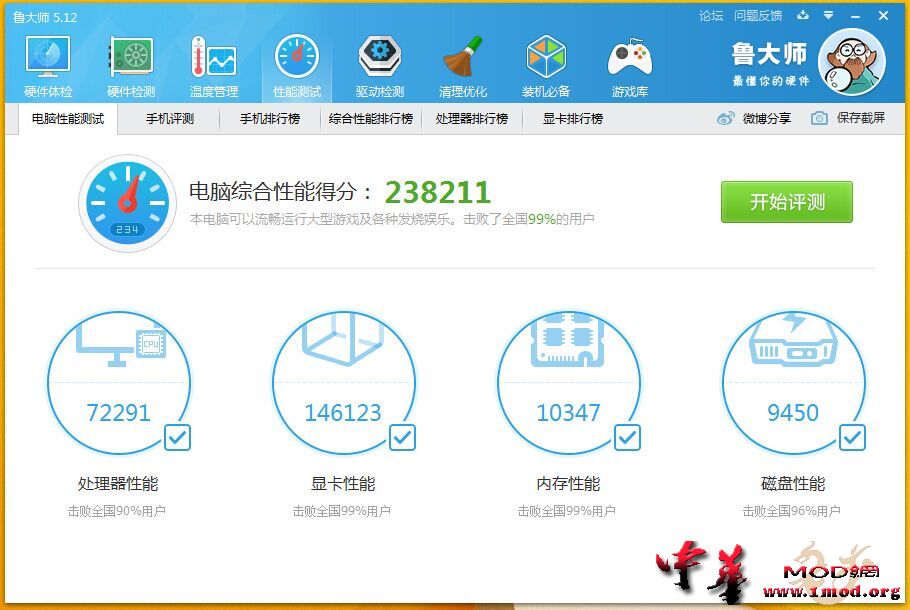The width and height of the screenshot is (910, 610).
Task: Open 驱动检测 driver detection
Action: coord(380,60)
